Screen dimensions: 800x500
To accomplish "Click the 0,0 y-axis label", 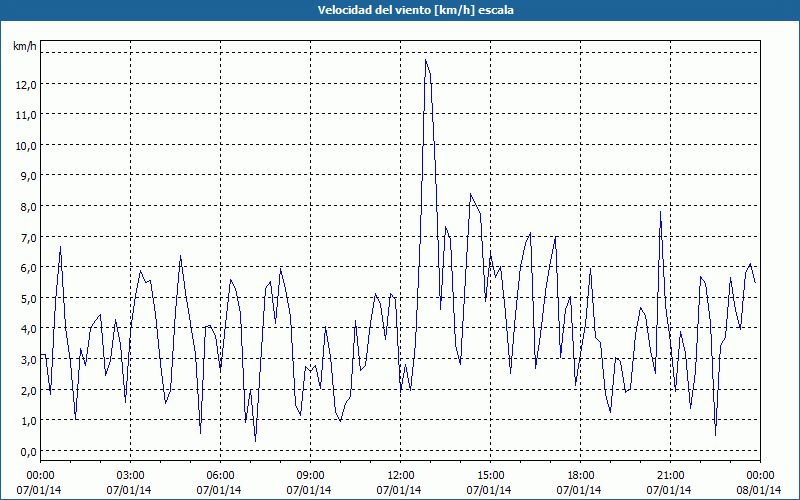I will (x=28, y=452).
